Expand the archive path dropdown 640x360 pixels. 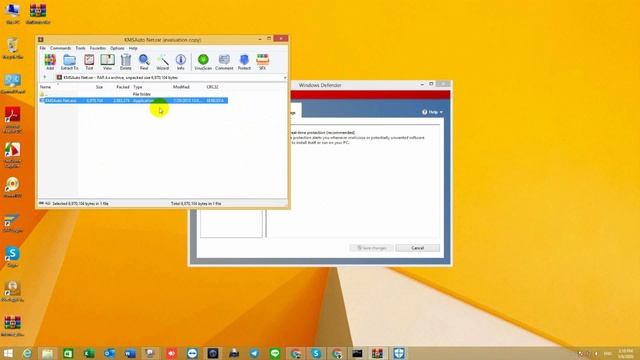[284, 78]
